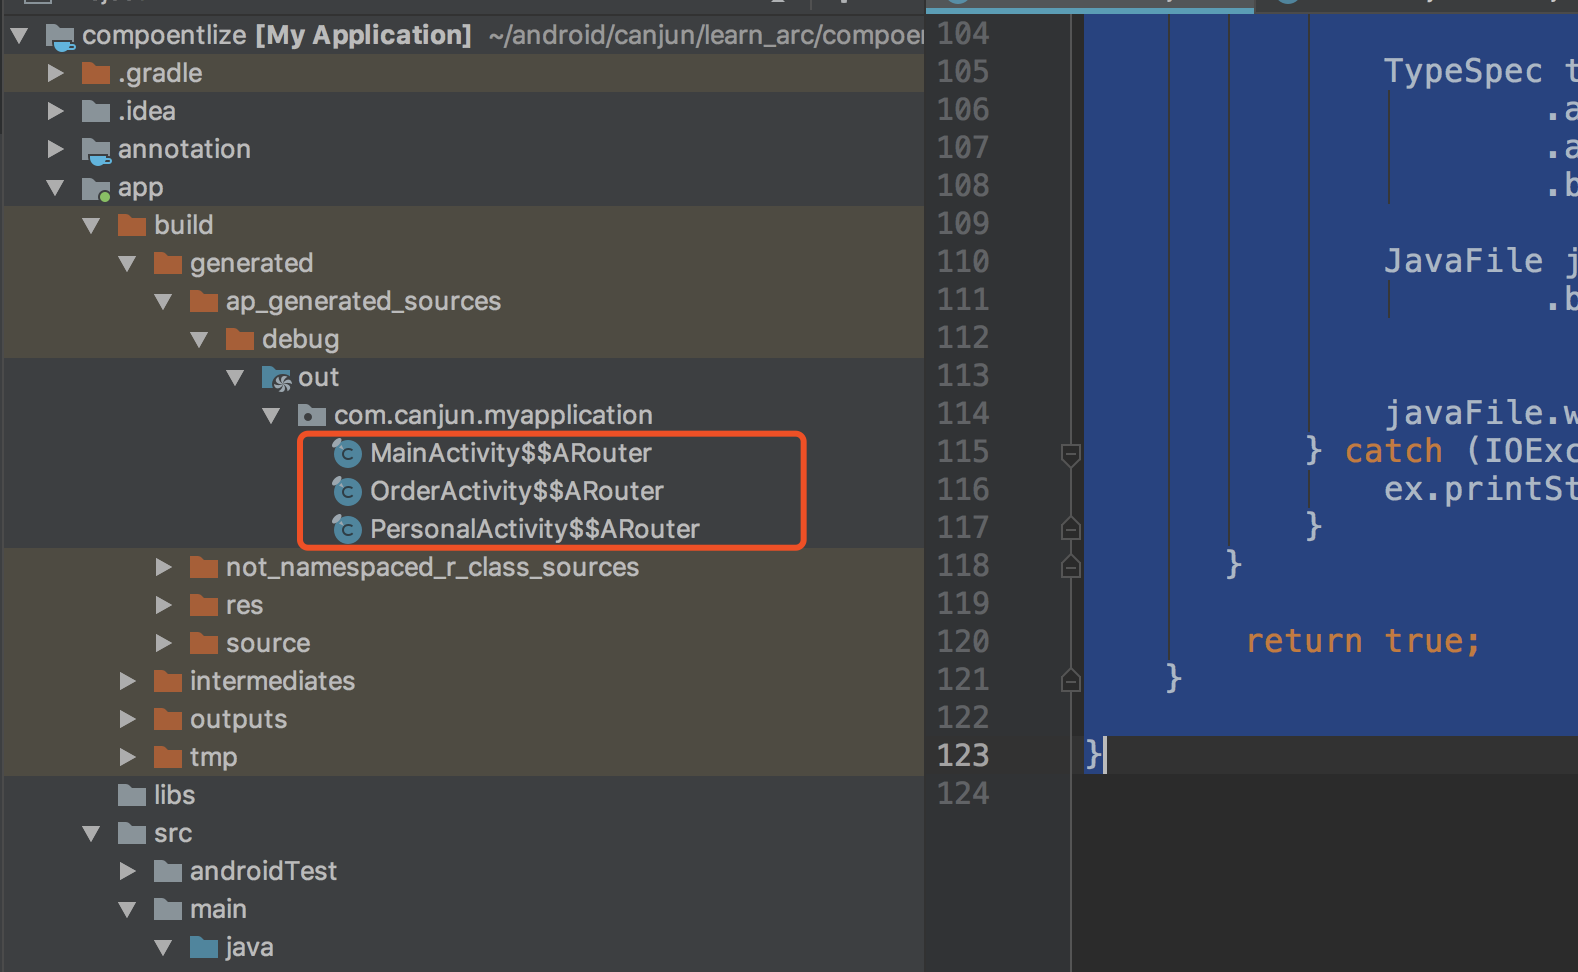Viewport: 1578px width, 972px height.
Task: Click the .gradle folder icon
Action: pyautogui.click(x=96, y=74)
